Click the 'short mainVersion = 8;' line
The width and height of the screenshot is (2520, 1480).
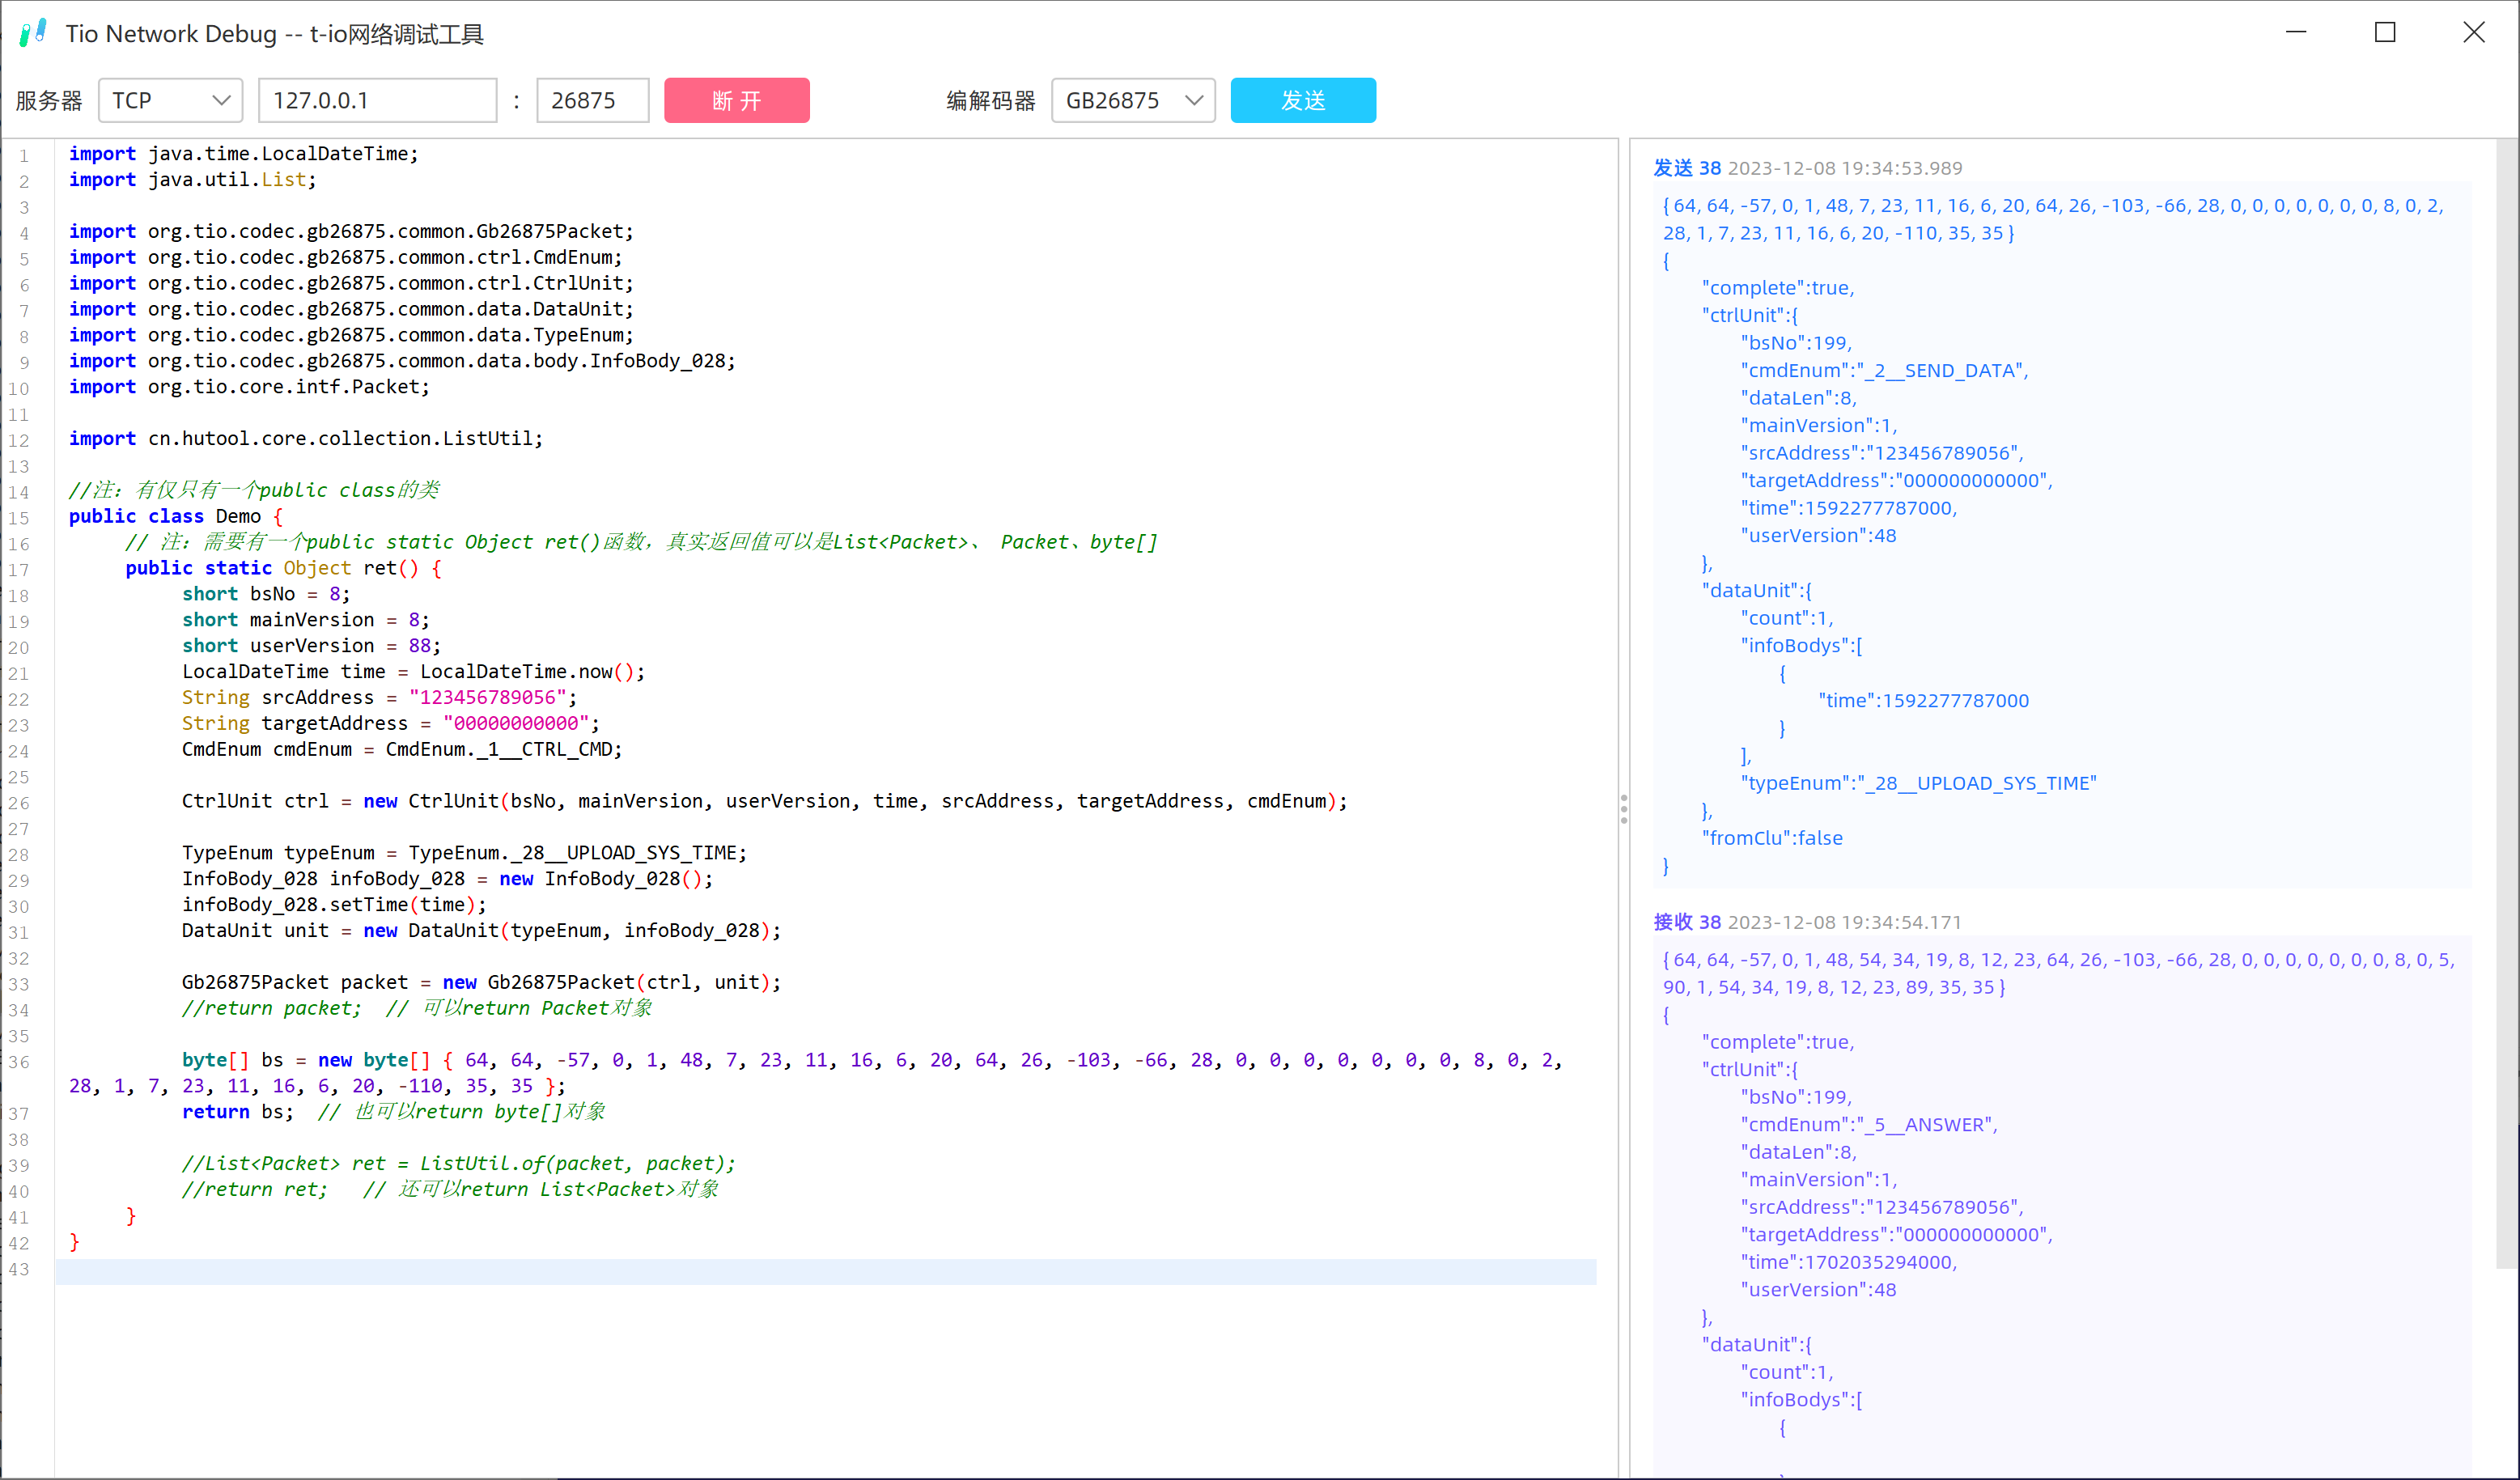pos(306,620)
